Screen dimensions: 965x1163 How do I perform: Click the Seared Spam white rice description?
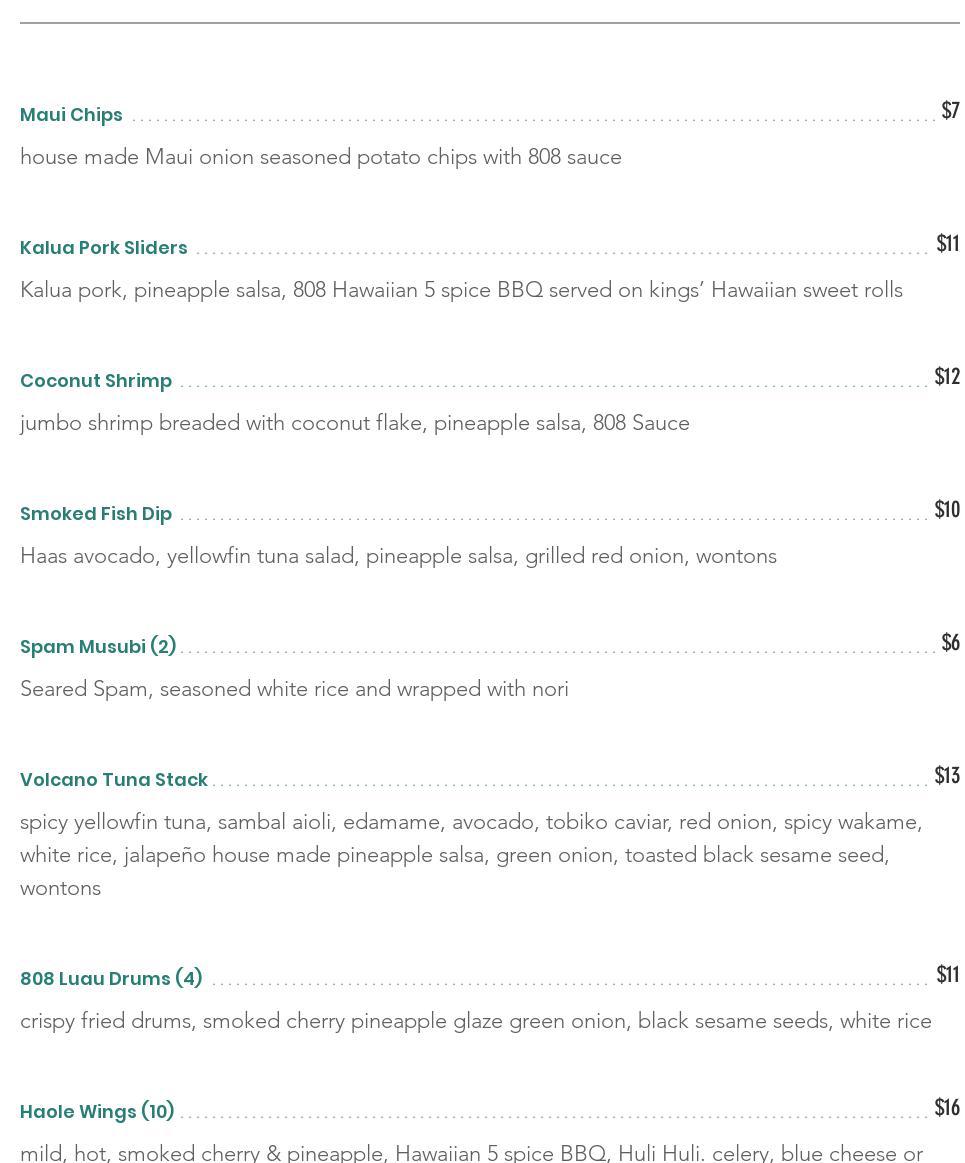[294, 689]
